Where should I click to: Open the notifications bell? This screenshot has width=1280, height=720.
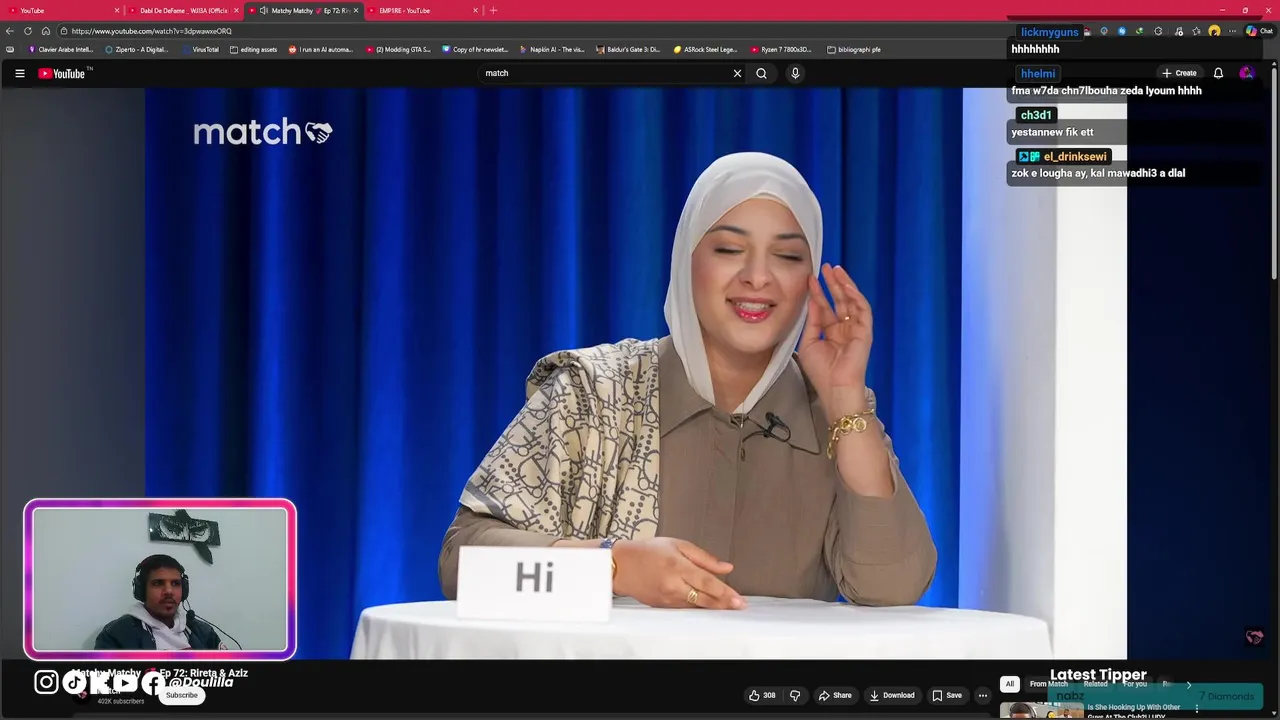click(1218, 73)
